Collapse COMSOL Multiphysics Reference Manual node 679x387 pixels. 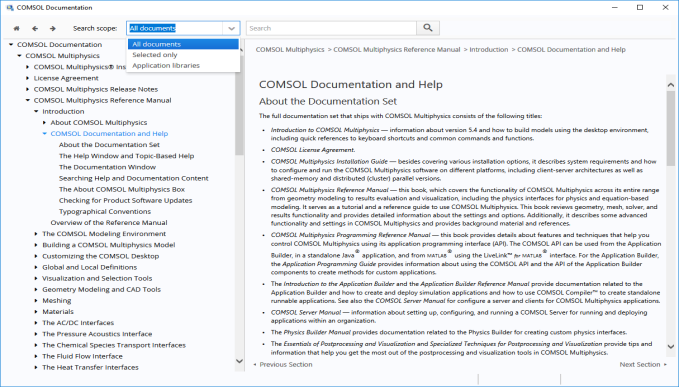pos(28,100)
